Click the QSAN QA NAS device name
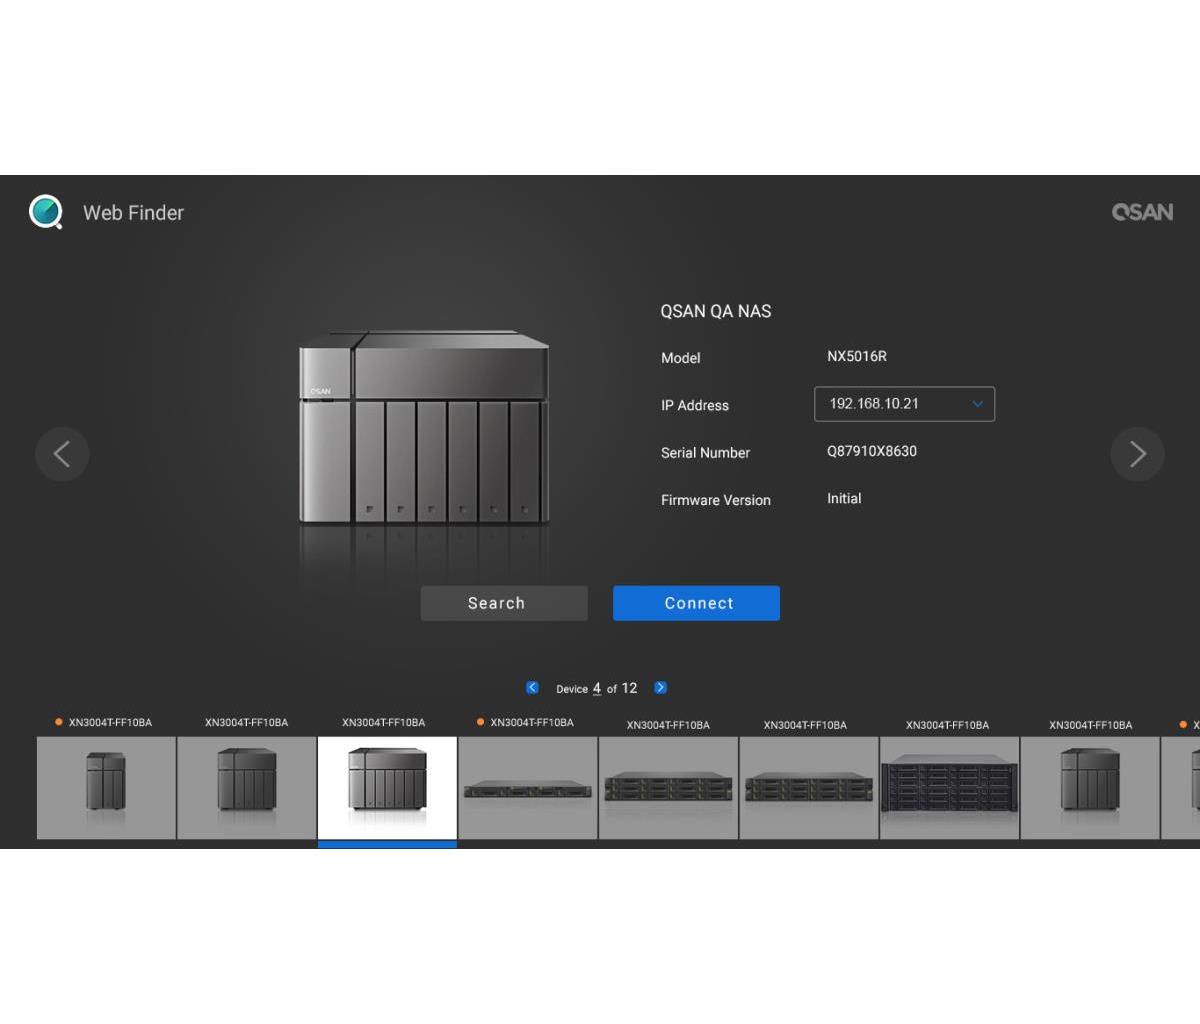Screen dimensions: 1200x1024 716,311
